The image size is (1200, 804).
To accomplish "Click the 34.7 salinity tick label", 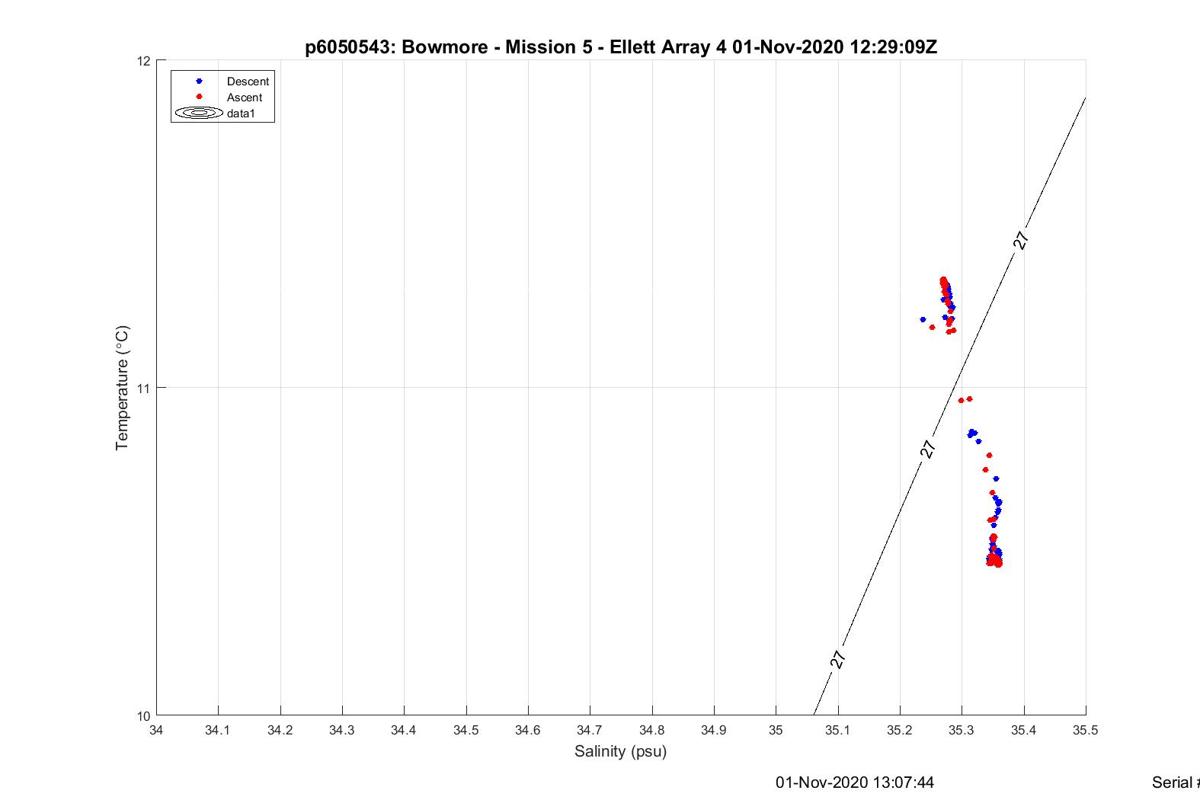I will point(590,732).
